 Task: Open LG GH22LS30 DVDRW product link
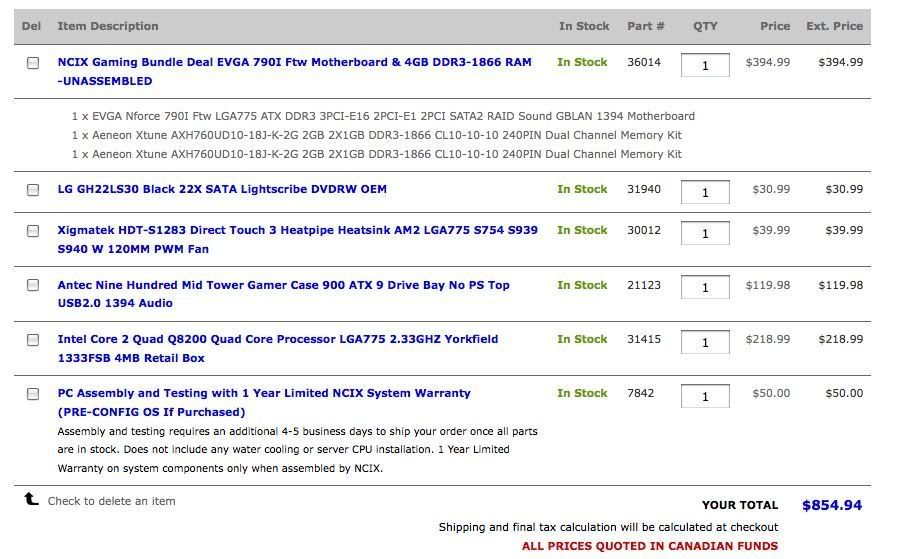222,189
